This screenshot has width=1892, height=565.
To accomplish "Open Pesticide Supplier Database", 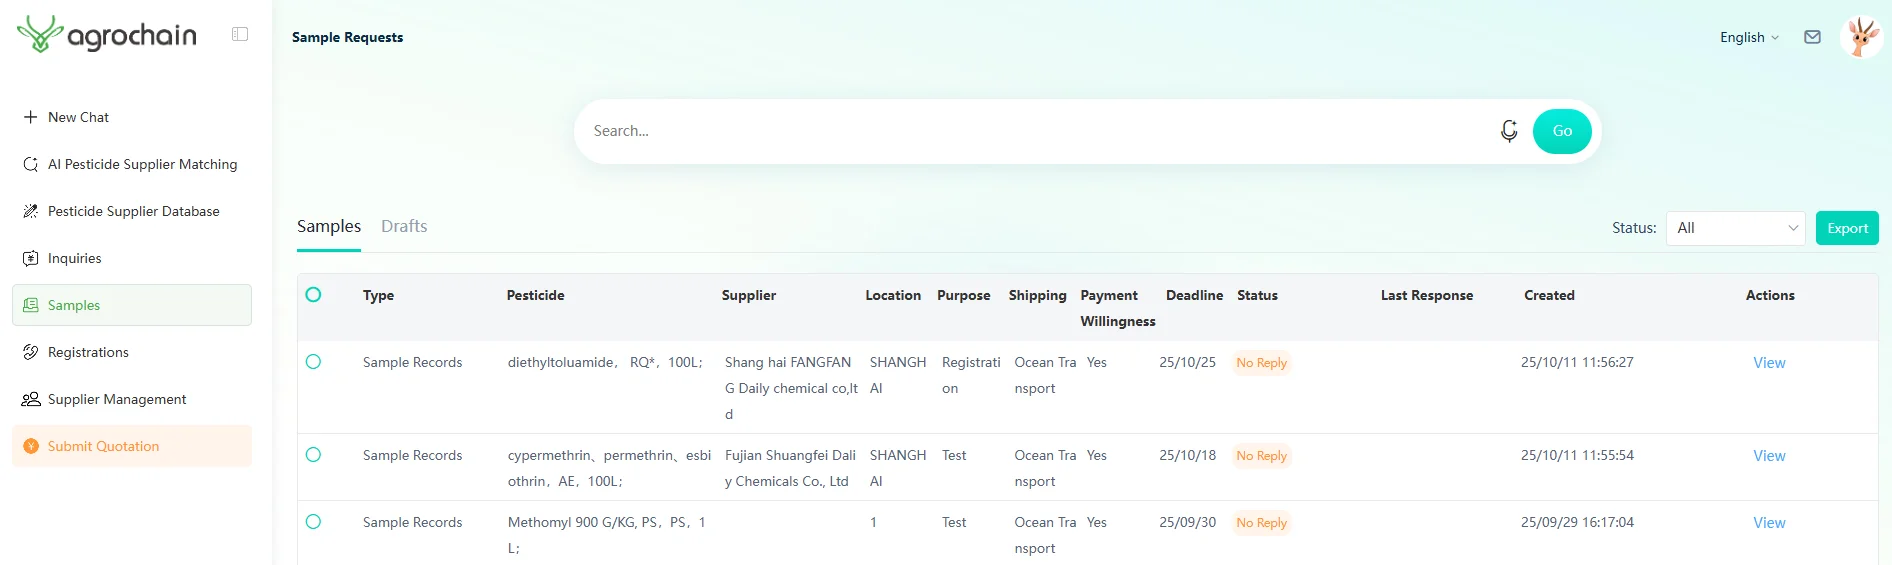I will [132, 211].
